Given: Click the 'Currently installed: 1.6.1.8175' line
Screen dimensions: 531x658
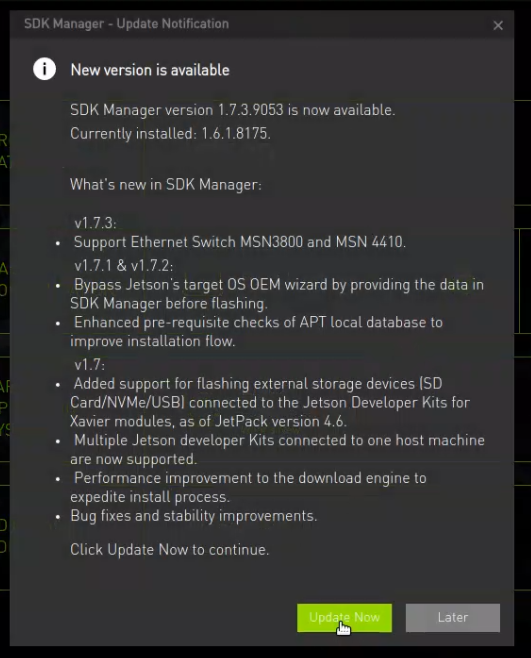Looking at the screenshot, I should pos(170,133).
